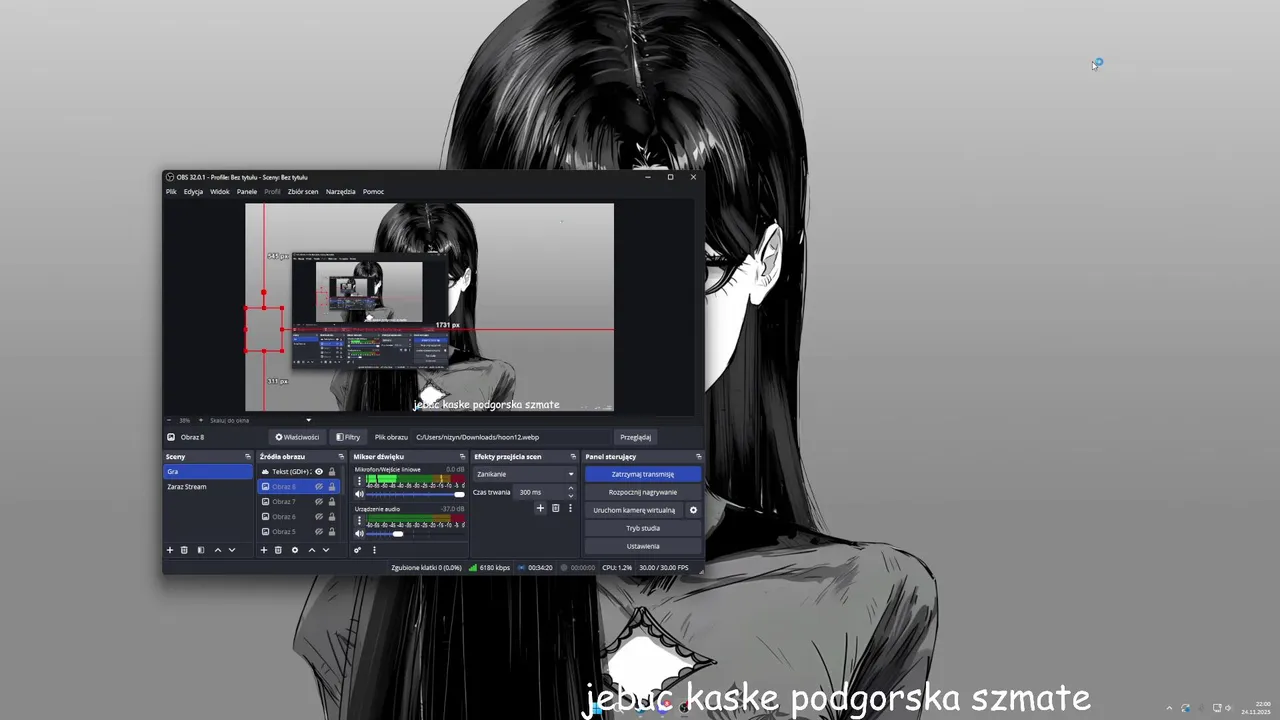Adjust the Mikrofon/Wejście liniowe volume slider
The image size is (1280, 720).
click(416, 494)
